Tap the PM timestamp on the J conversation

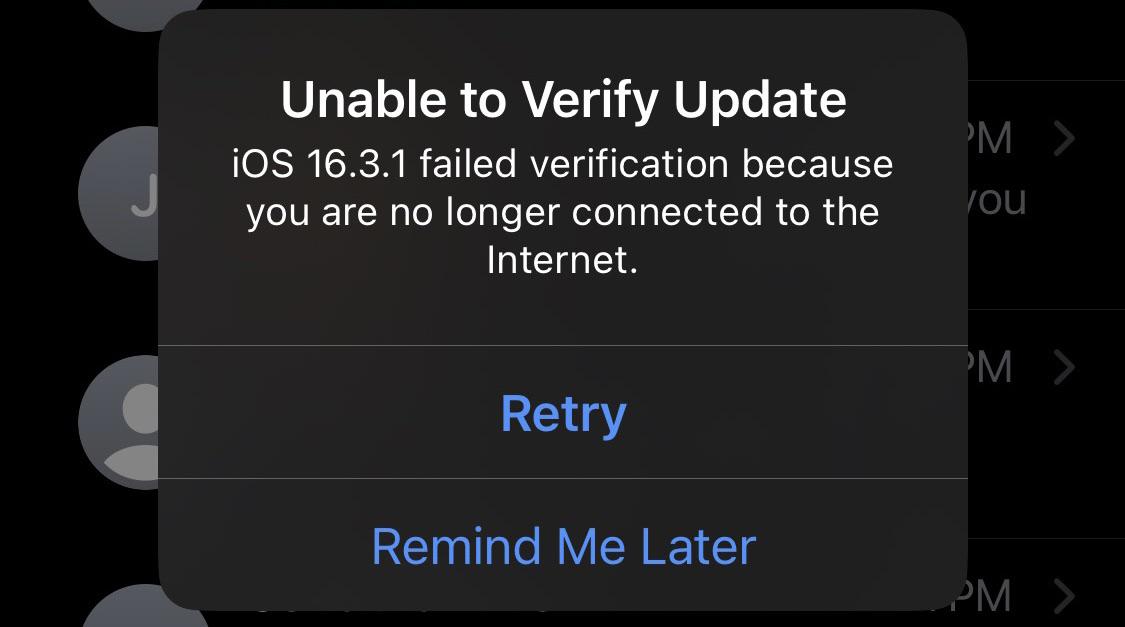990,140
